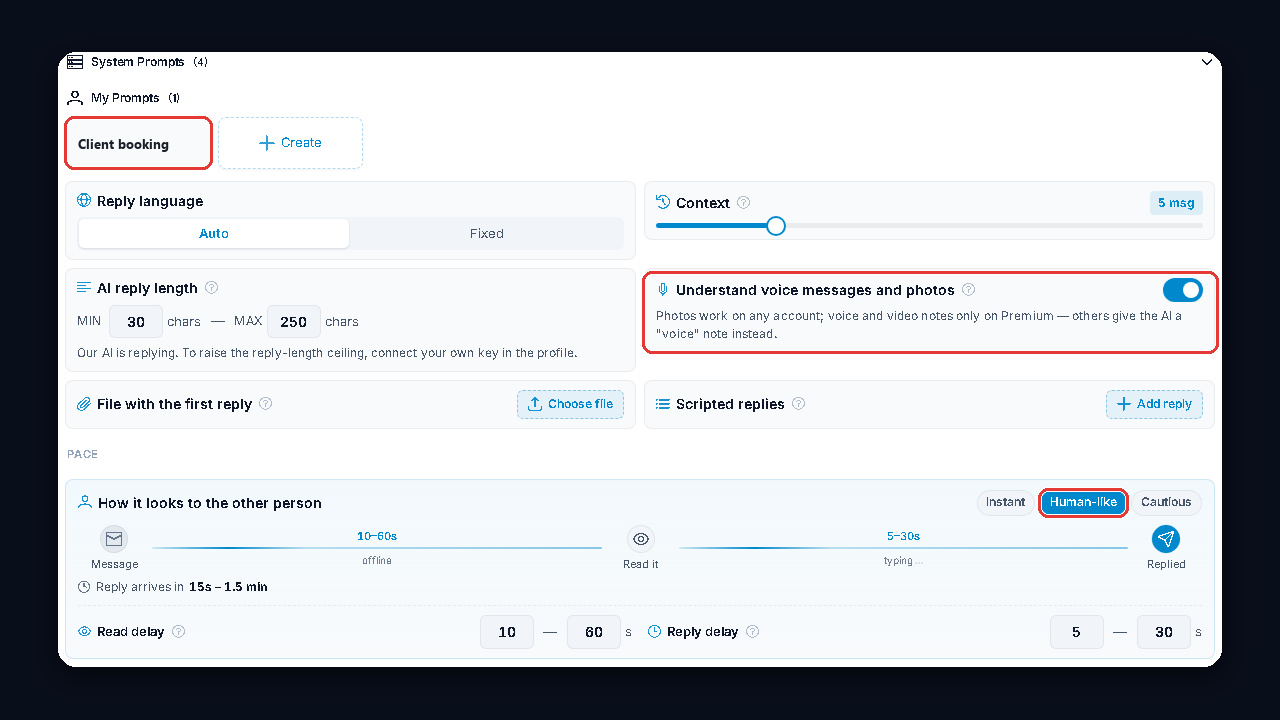Viewport: 1280px width, 720px height.
Task: Collapse the System Prompts section chevron
Action: pos(1206,62)
